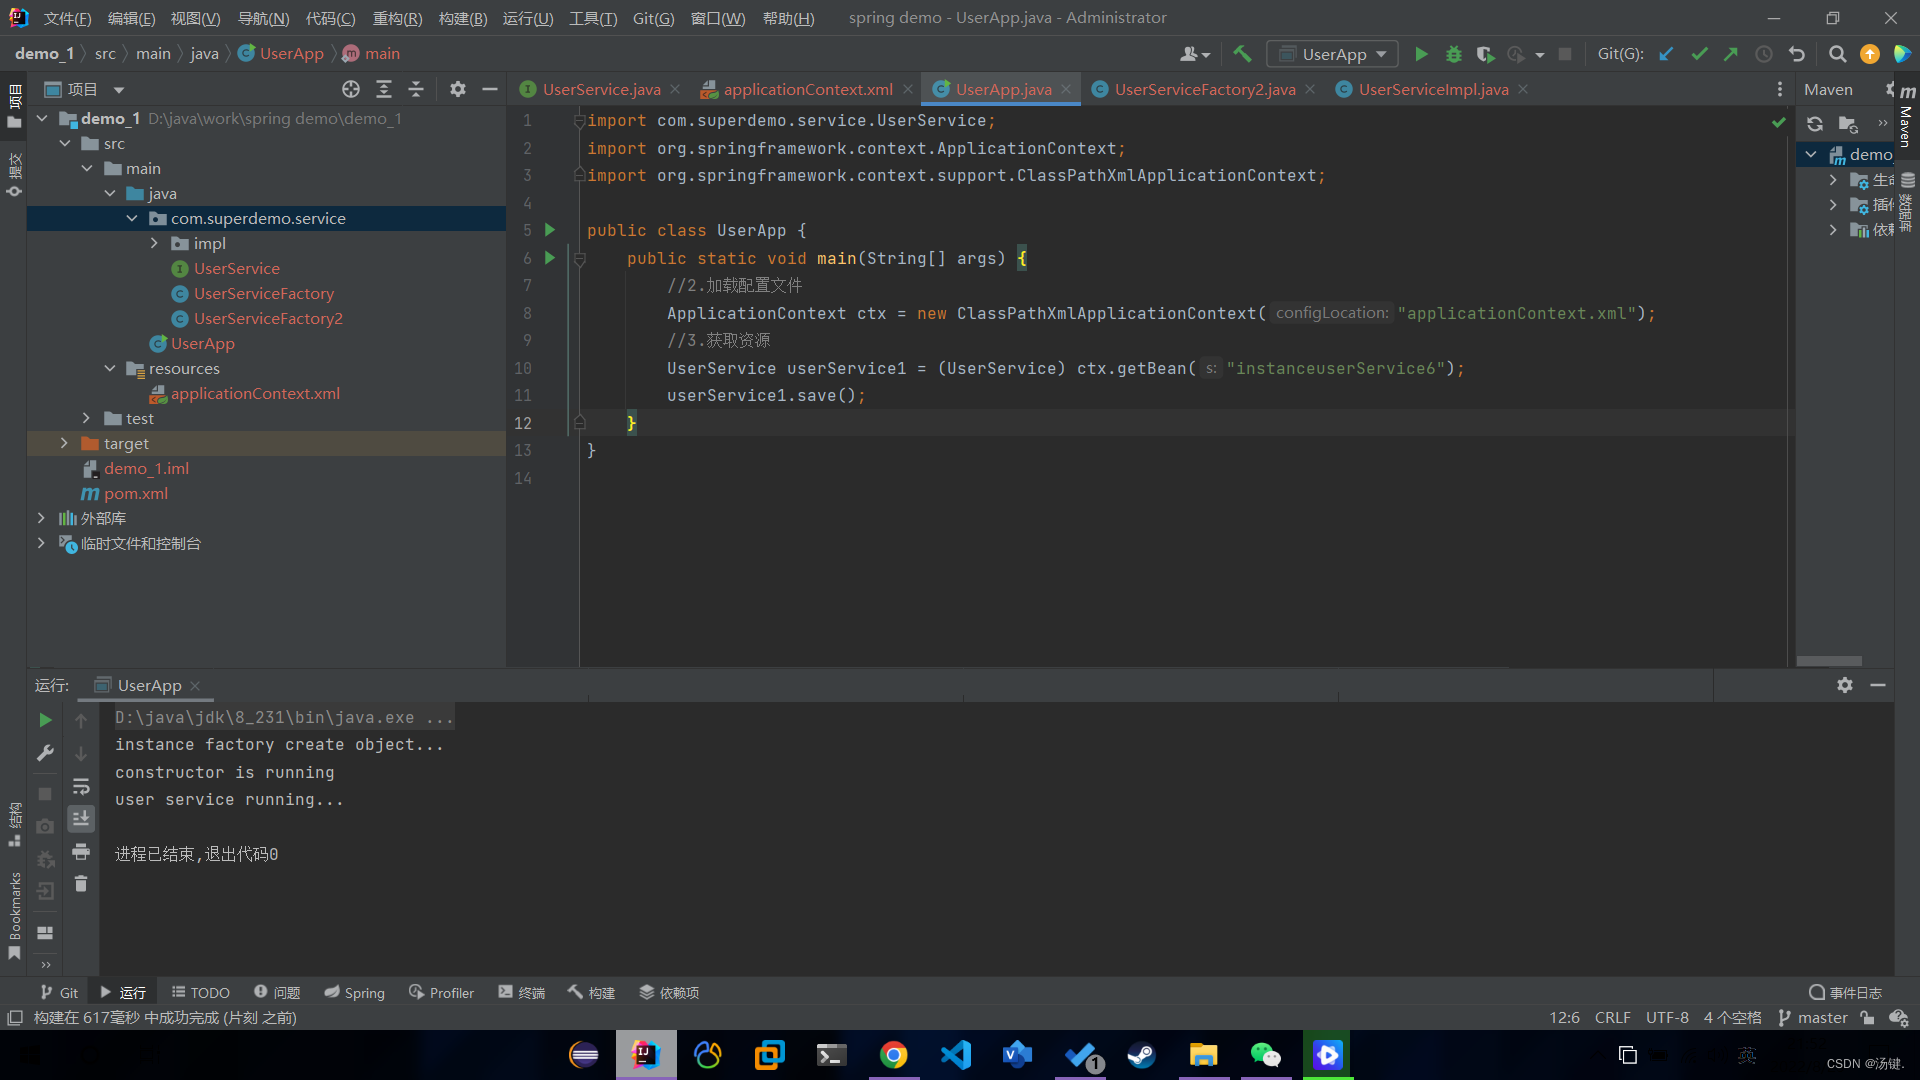Reload Maven projects refresh icon
The image size is (1920, 1080).
click(x=1814, y=124)
